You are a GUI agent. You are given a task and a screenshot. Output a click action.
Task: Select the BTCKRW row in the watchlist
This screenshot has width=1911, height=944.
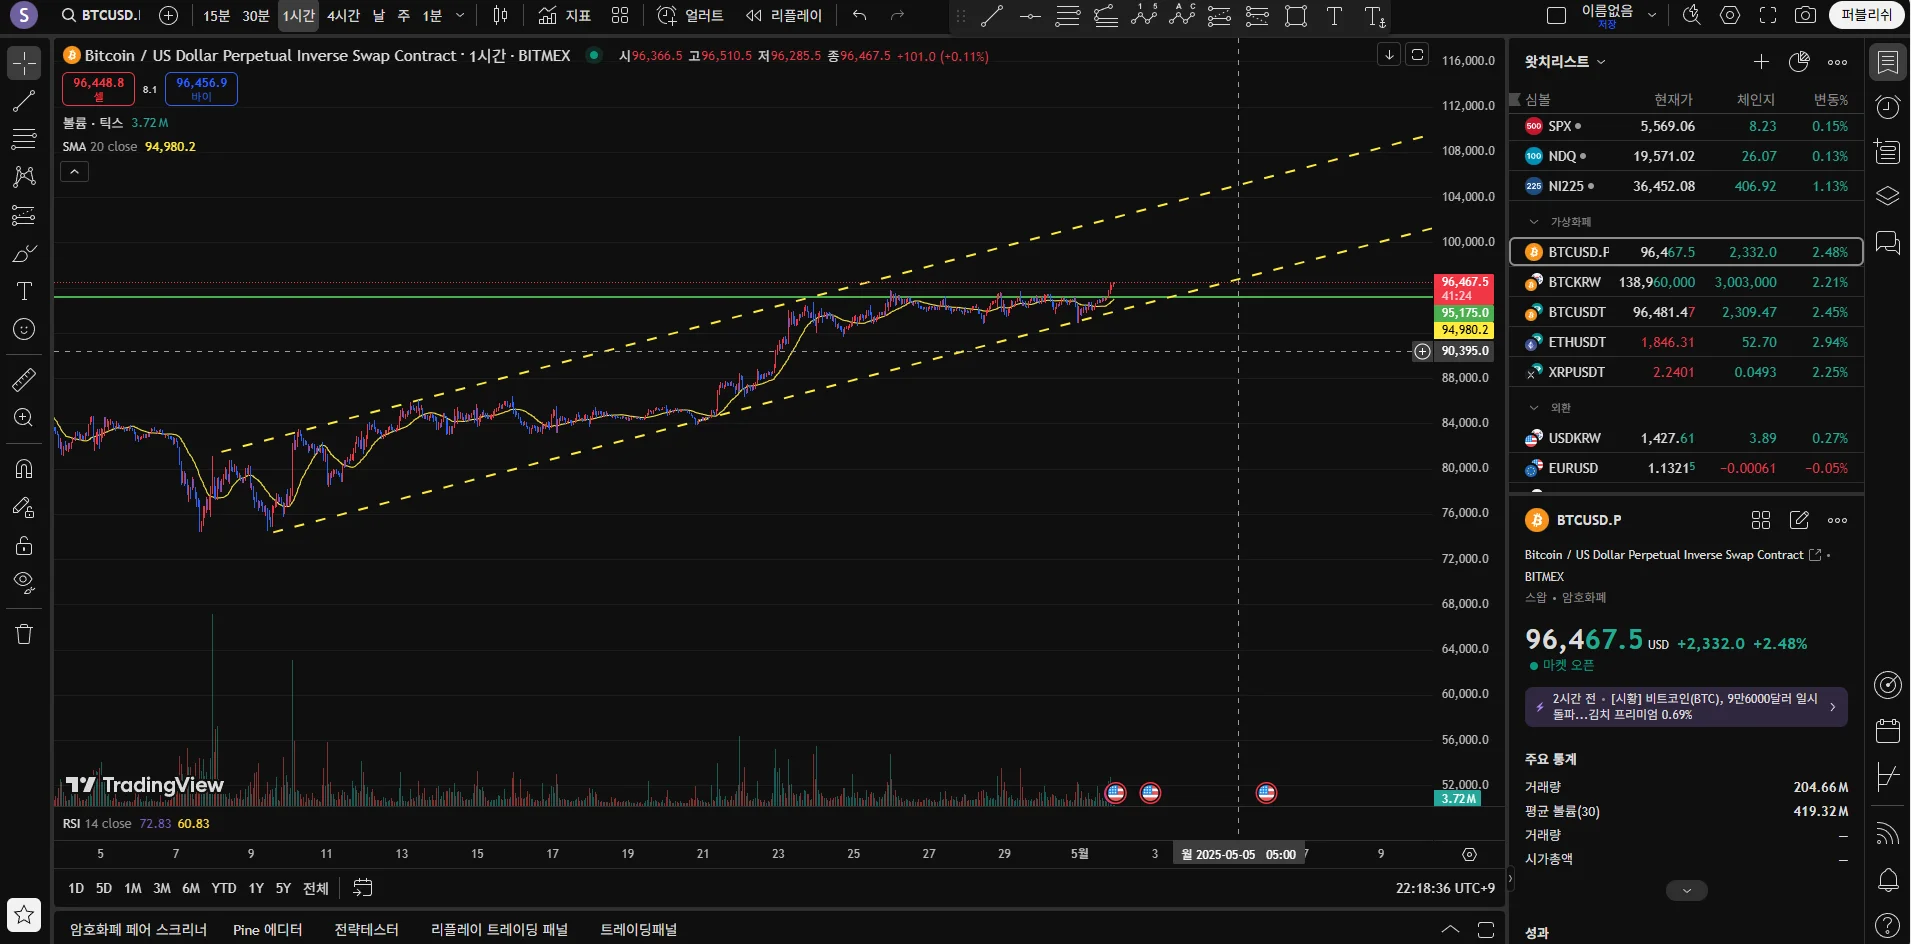tap(1686, 282)
